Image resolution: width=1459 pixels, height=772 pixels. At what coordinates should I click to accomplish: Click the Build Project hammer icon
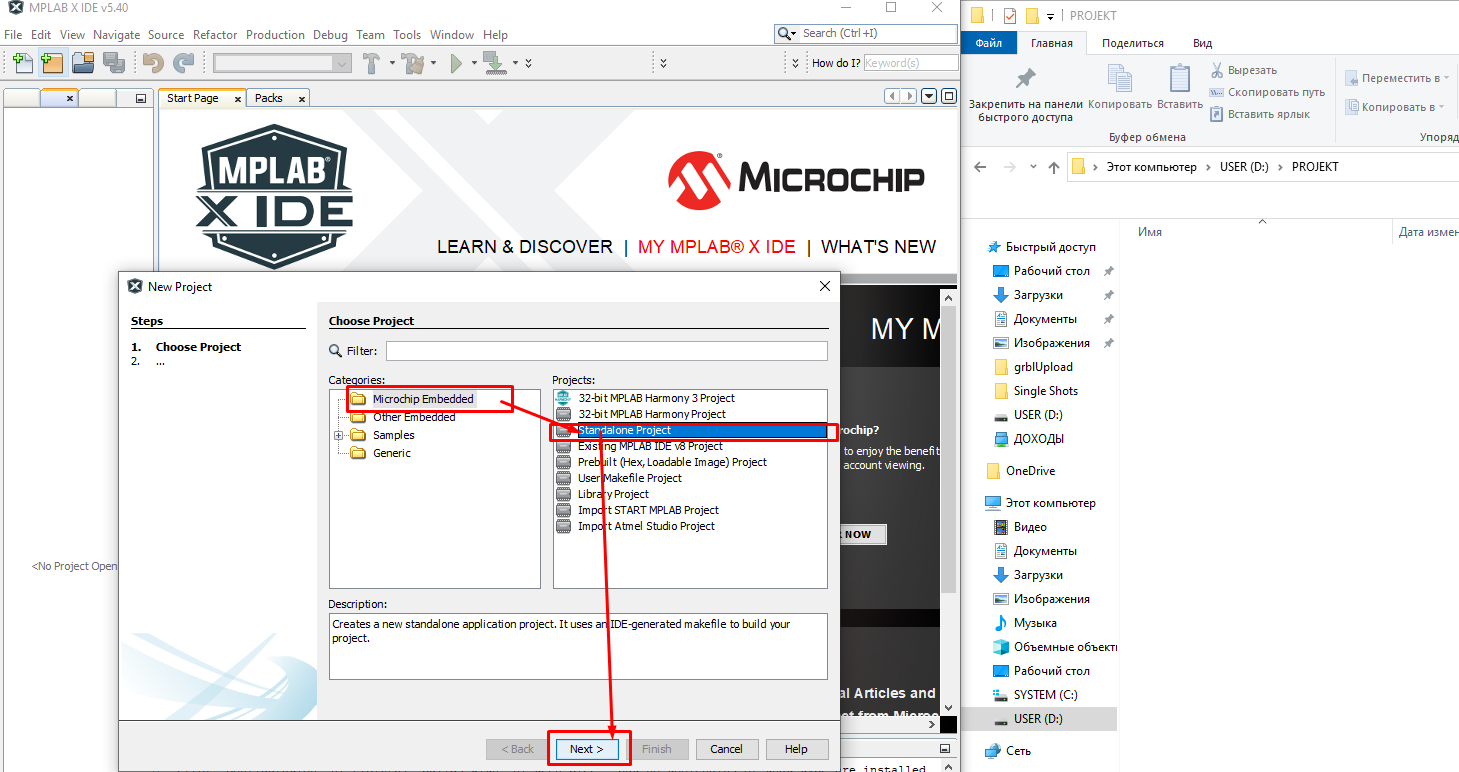pyautogui.click(x=371, y=63)
